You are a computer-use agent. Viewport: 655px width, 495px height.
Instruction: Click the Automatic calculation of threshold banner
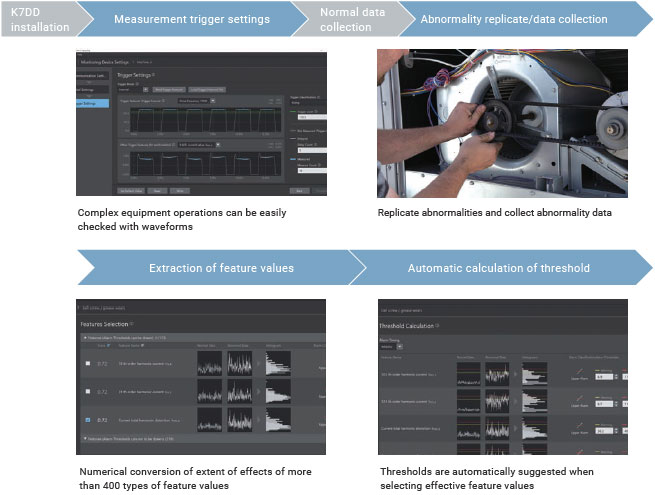click(500, 268)
